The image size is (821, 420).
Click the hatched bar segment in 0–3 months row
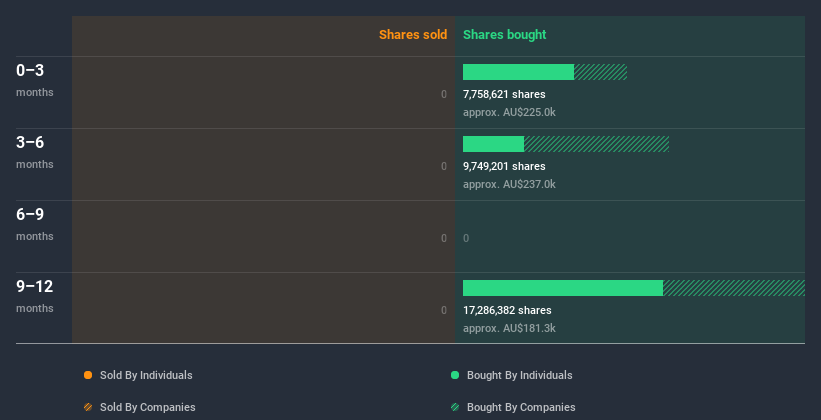coord(601,72)
